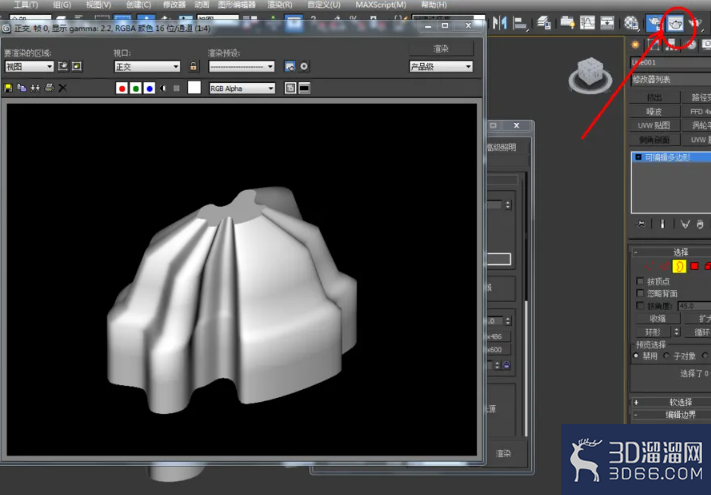Click the pin stack icon

tap(641, 224)
